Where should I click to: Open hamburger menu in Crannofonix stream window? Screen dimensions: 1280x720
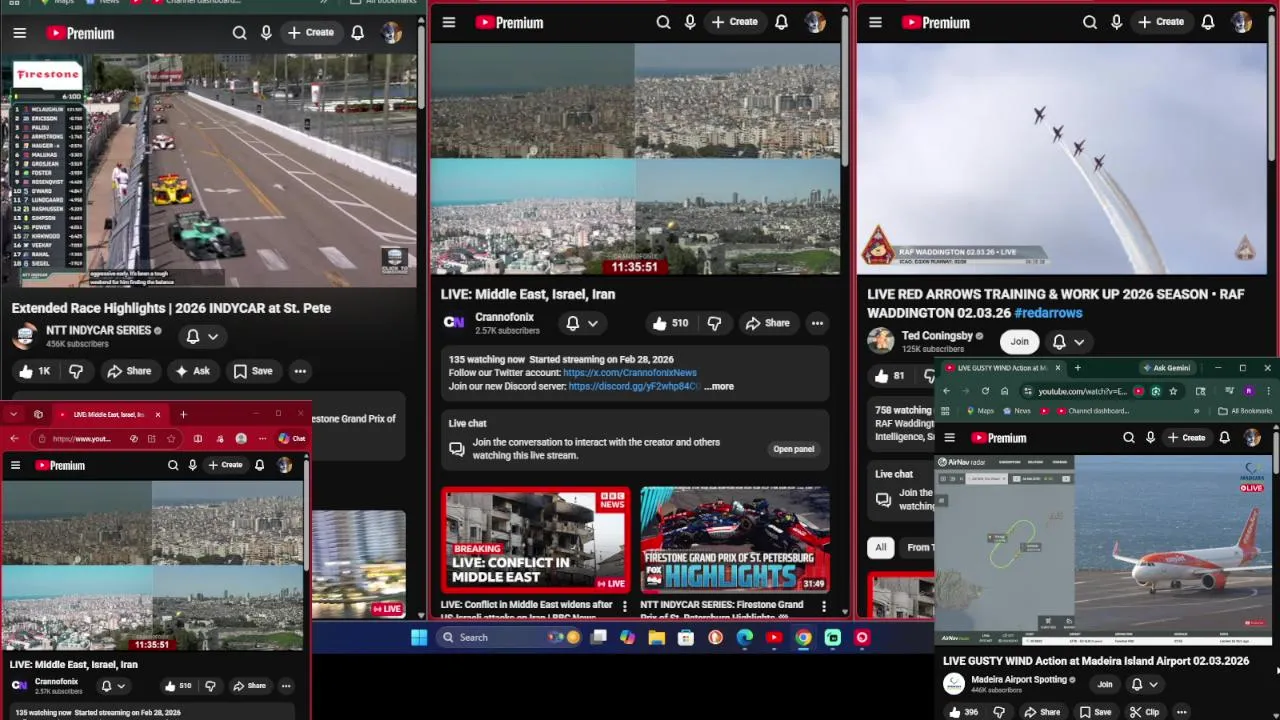click(449, 22)
